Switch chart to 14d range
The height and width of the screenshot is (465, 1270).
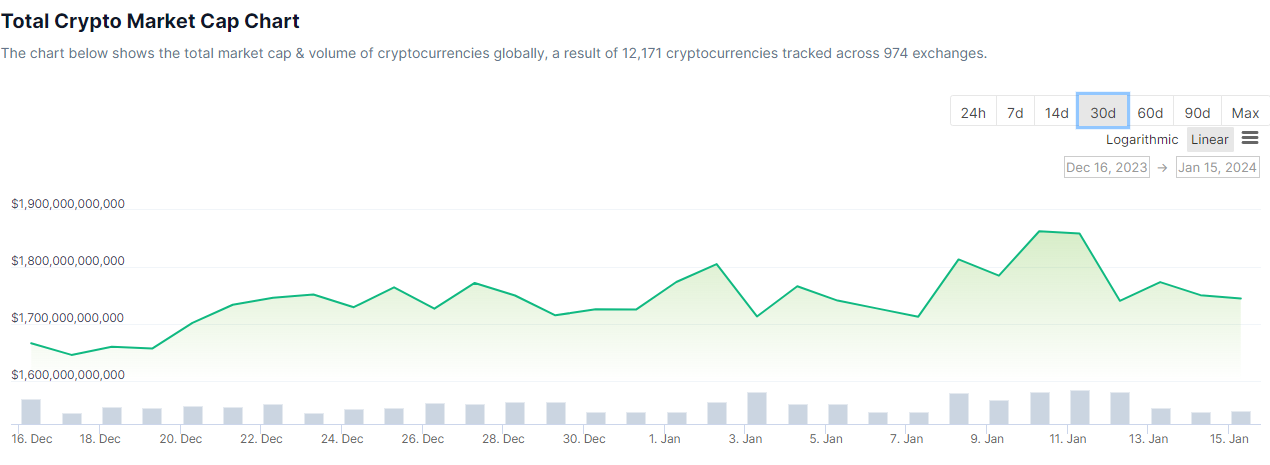(x=1057, y=113)
